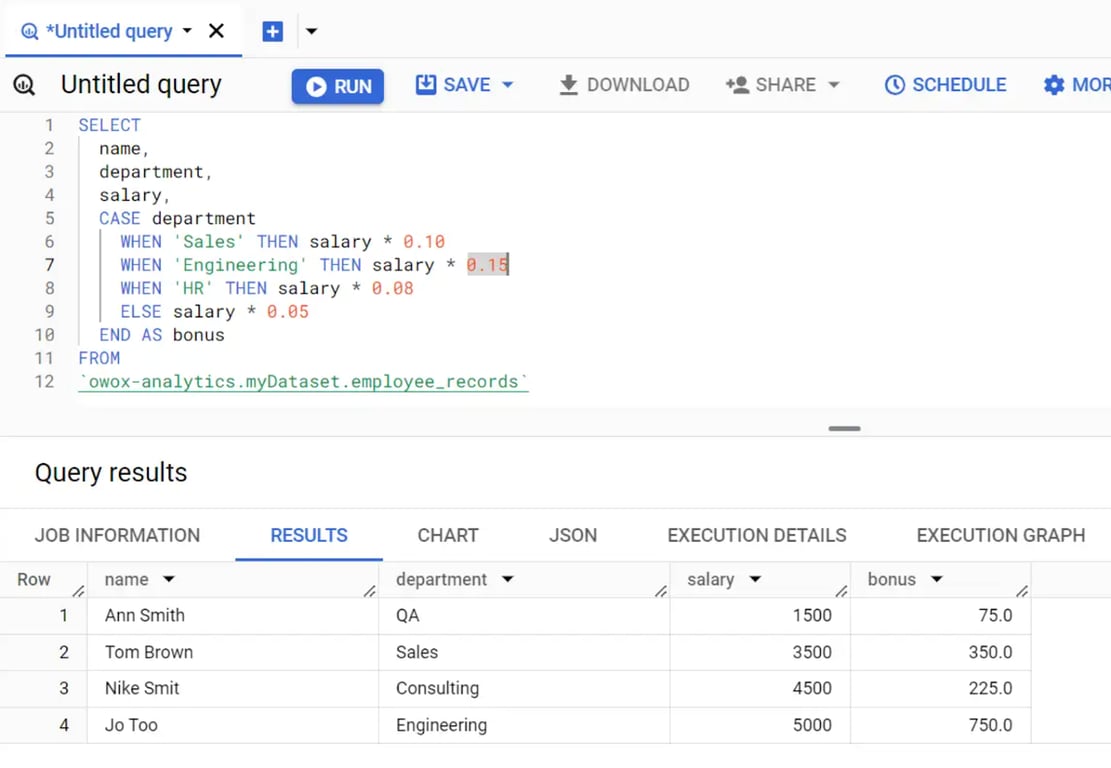Run the query
1111x768 pixels.
click(x=338, y=86)
